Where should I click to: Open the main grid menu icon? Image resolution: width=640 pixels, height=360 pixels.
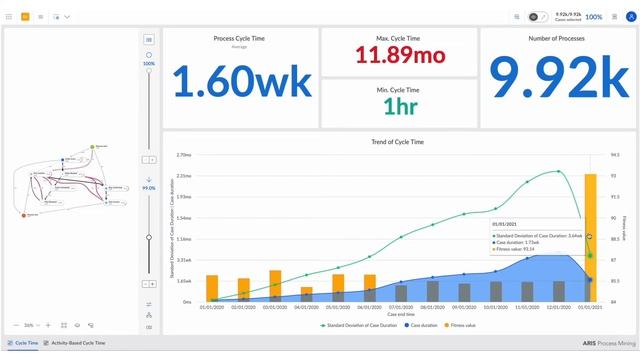click(x=9, y=17)
